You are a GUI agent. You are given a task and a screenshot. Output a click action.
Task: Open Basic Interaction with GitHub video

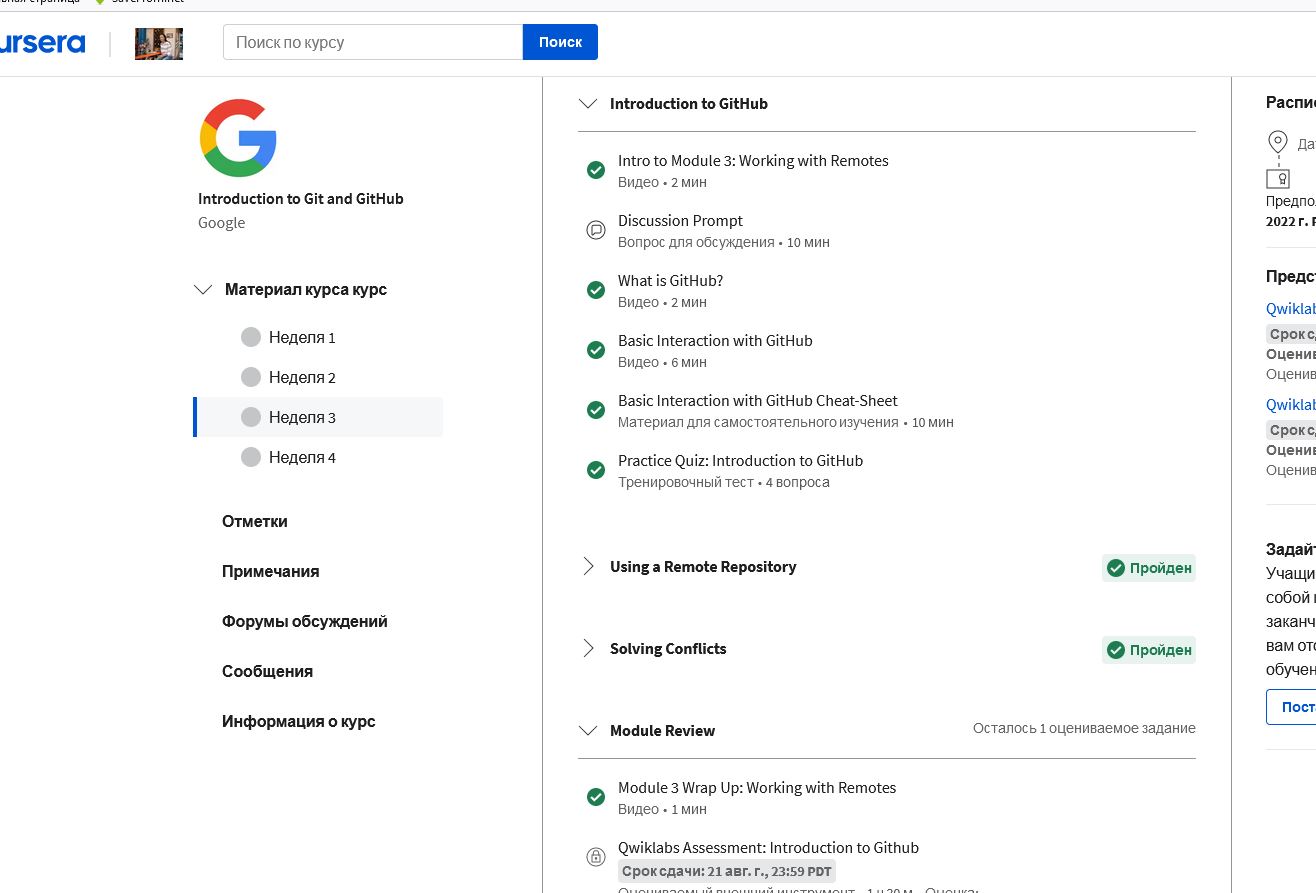click(x=715, y=340)
